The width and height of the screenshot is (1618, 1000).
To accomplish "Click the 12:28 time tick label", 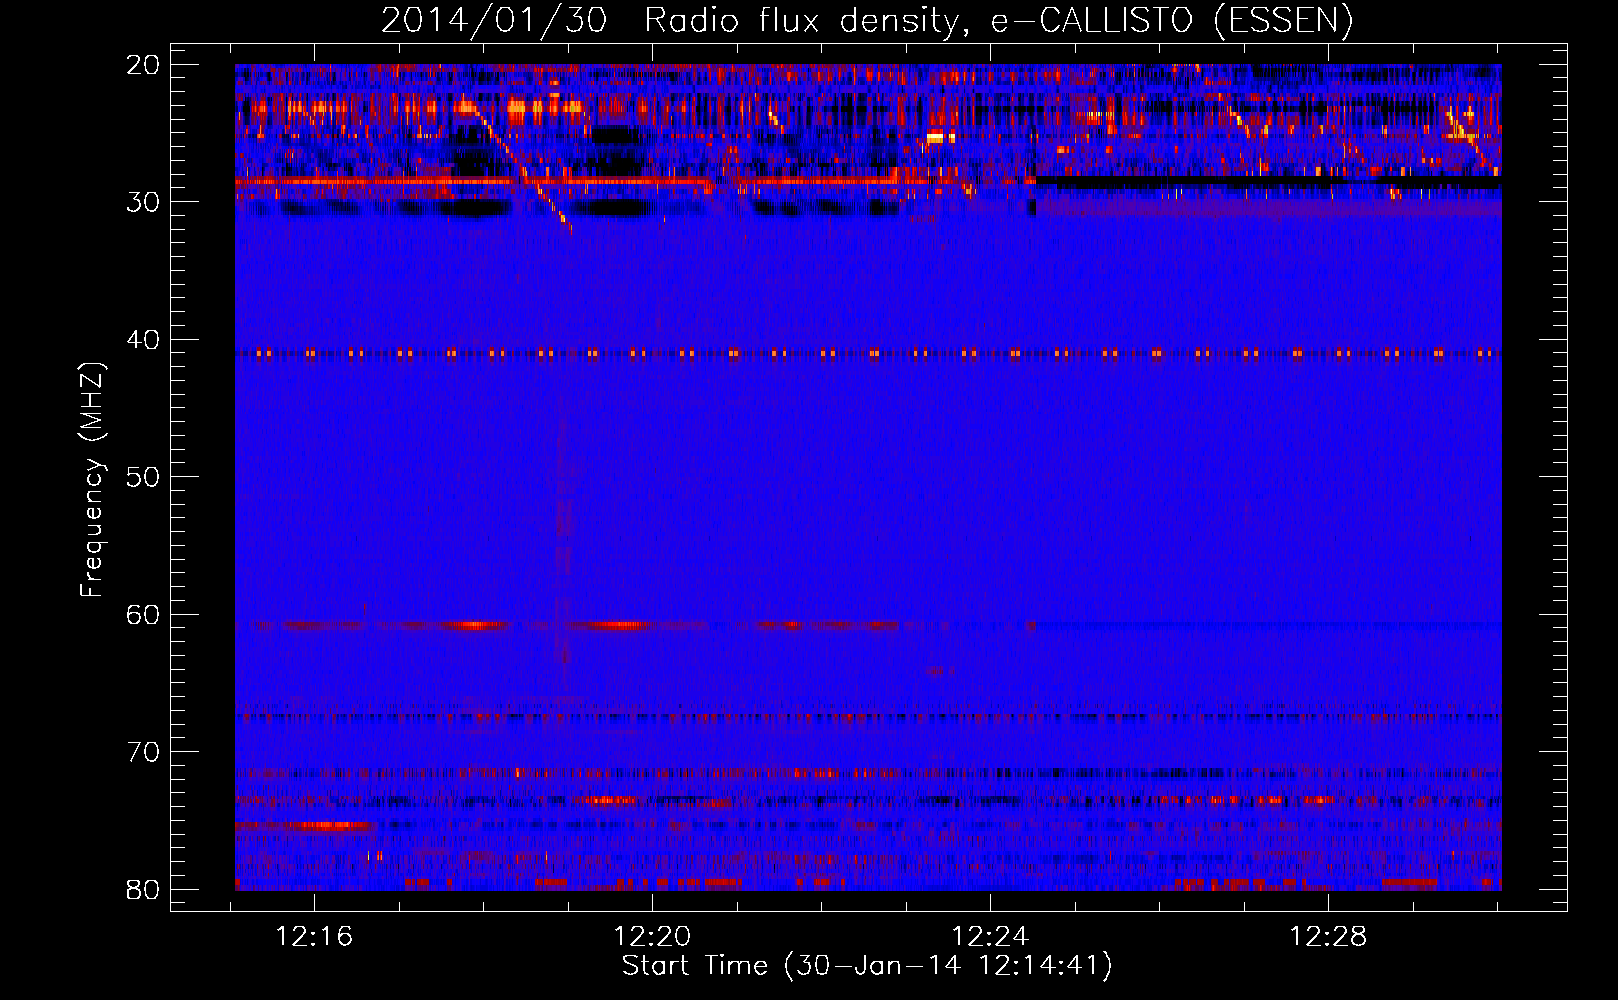I will (1328, 937).
